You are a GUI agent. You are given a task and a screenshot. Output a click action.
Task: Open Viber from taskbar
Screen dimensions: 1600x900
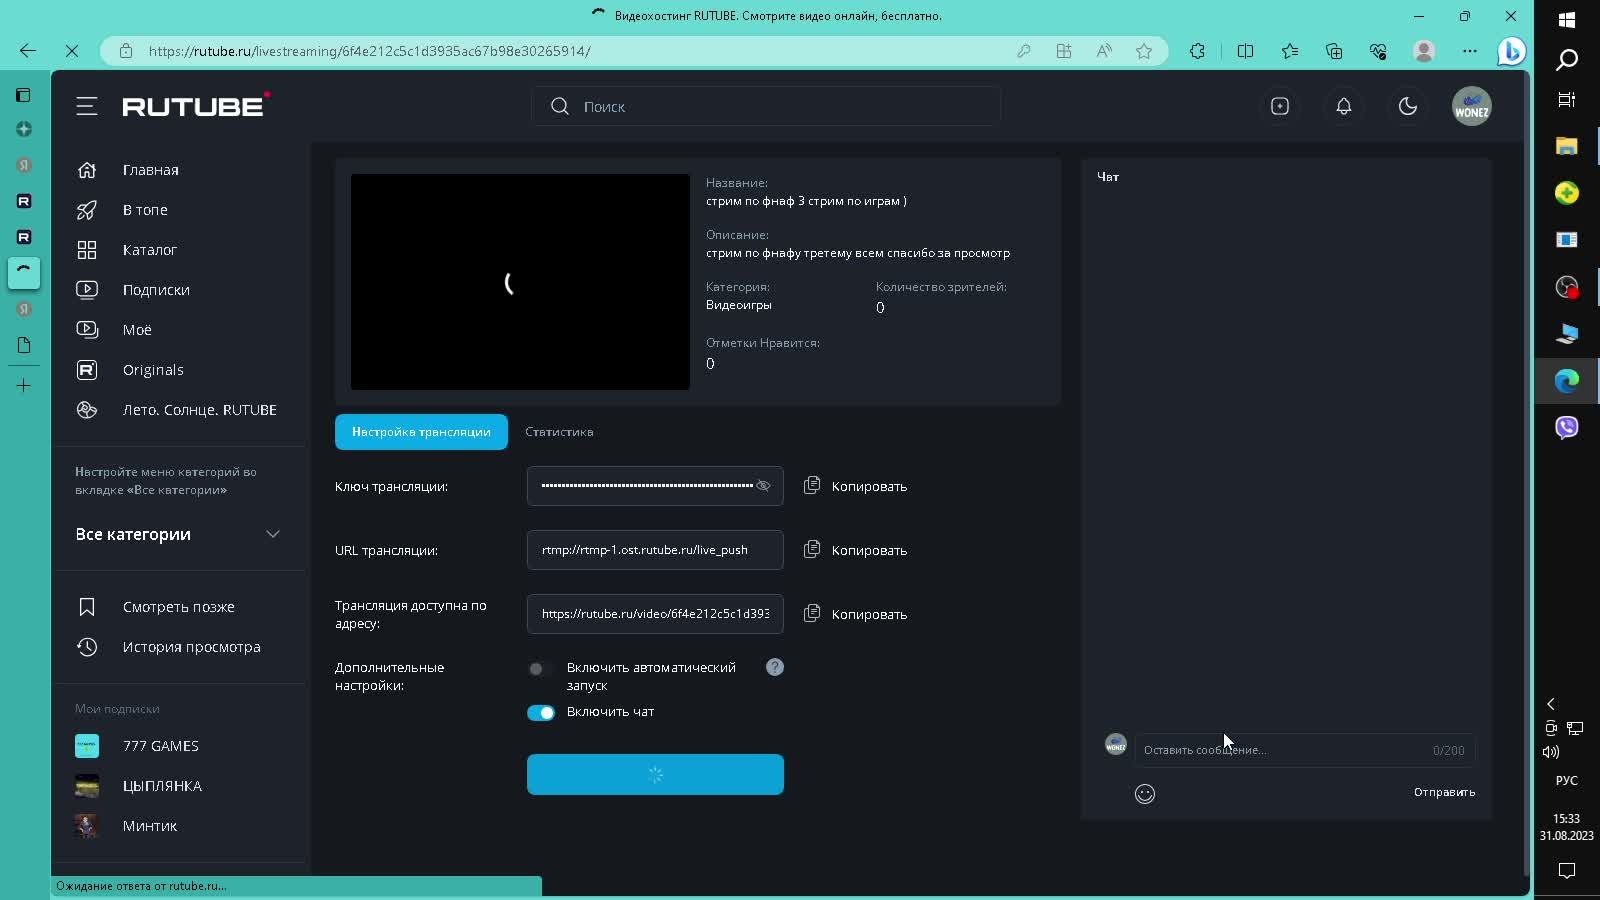(1567, 428)
